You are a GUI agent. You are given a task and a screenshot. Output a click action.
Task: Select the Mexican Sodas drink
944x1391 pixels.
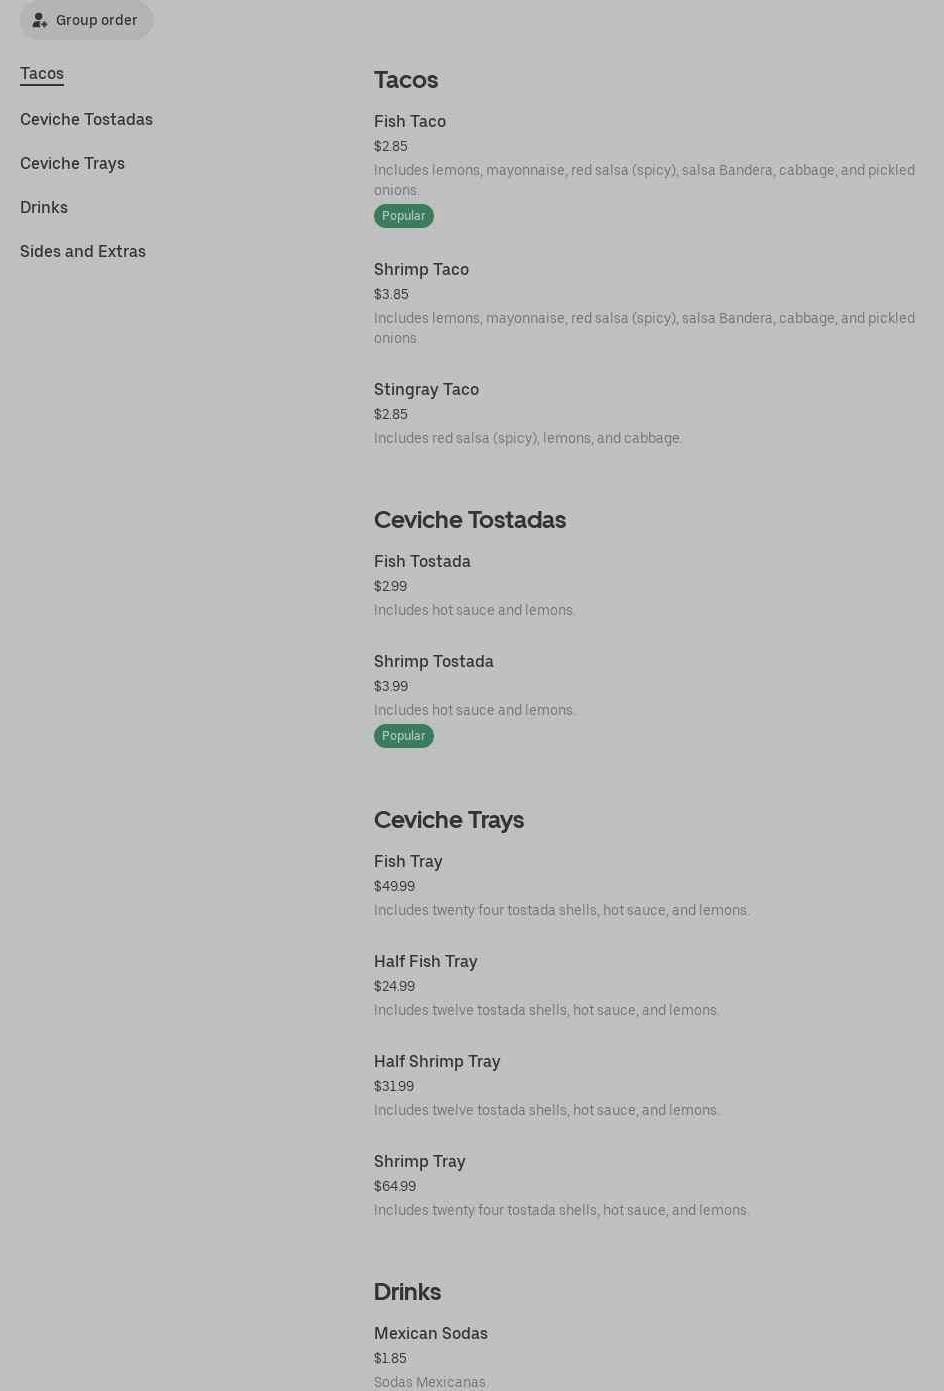431,1333
